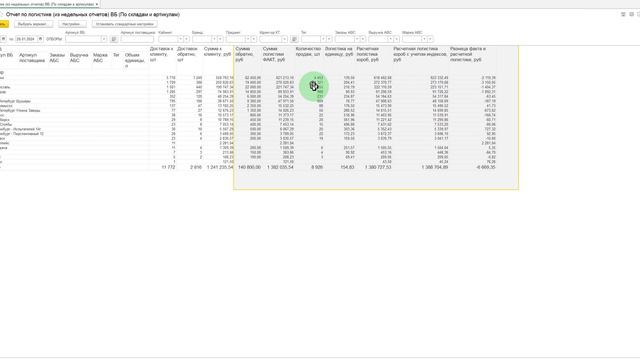The width and height of the screenshot is (640, 360).
Task: Click the Бренд filter input field
Action: pyautogui.click(x=202, y=39)
